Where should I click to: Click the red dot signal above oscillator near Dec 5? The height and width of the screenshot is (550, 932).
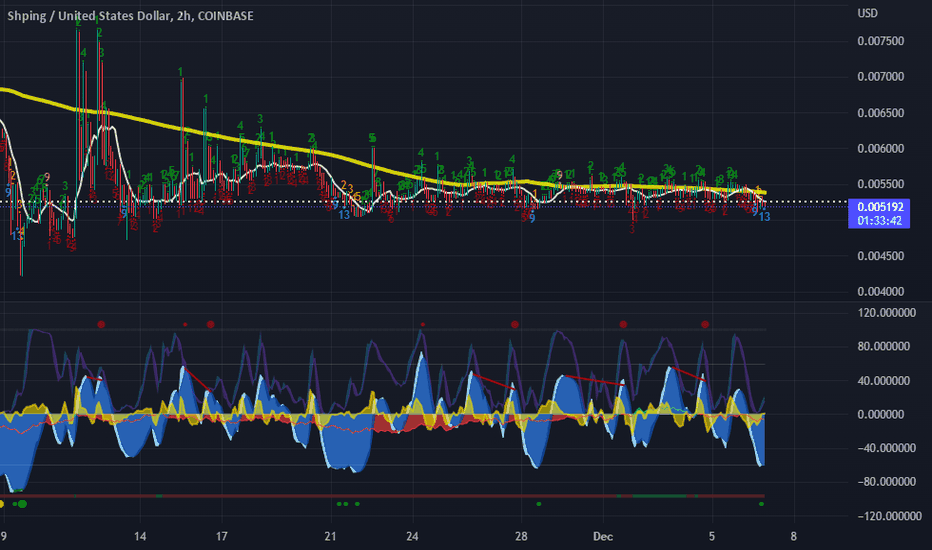coord(705,324)
